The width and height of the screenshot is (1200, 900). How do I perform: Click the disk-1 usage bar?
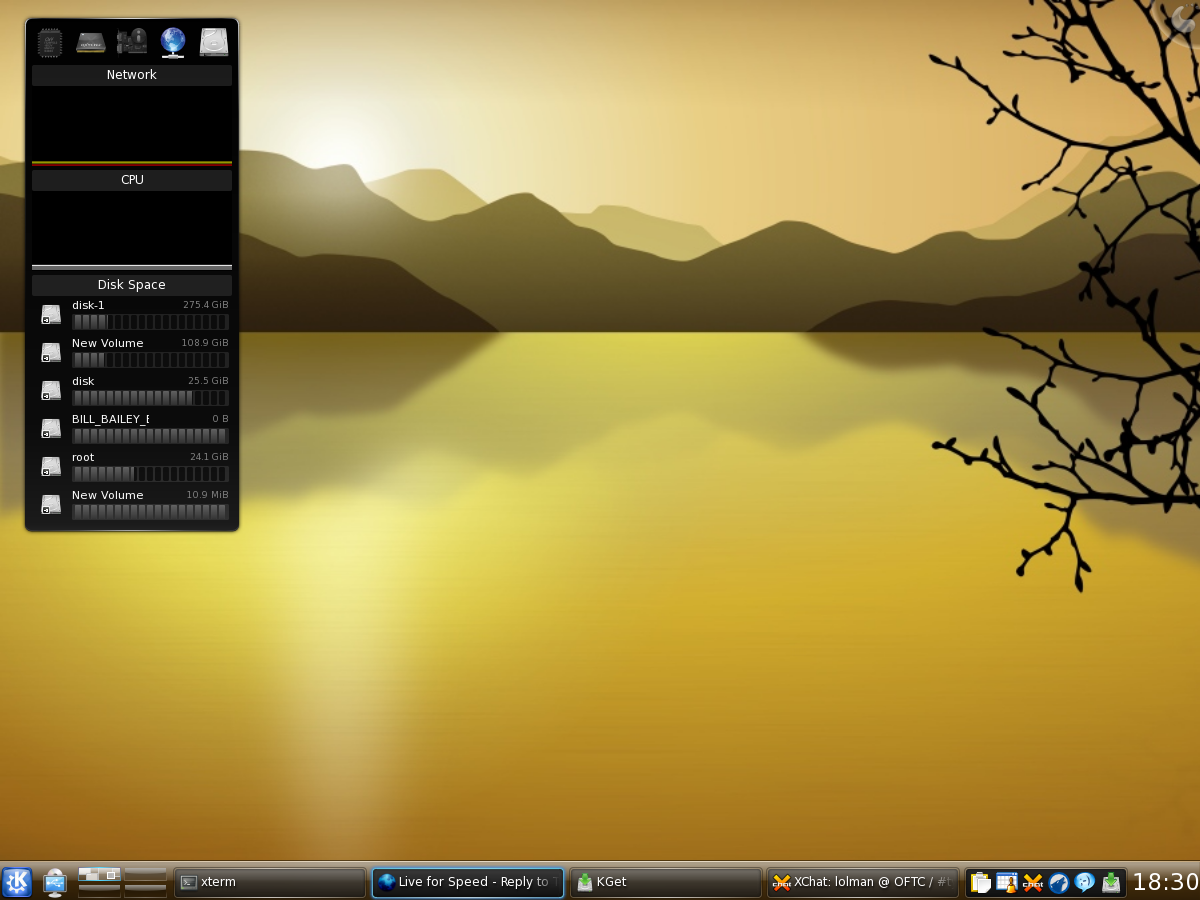point(150,322)
